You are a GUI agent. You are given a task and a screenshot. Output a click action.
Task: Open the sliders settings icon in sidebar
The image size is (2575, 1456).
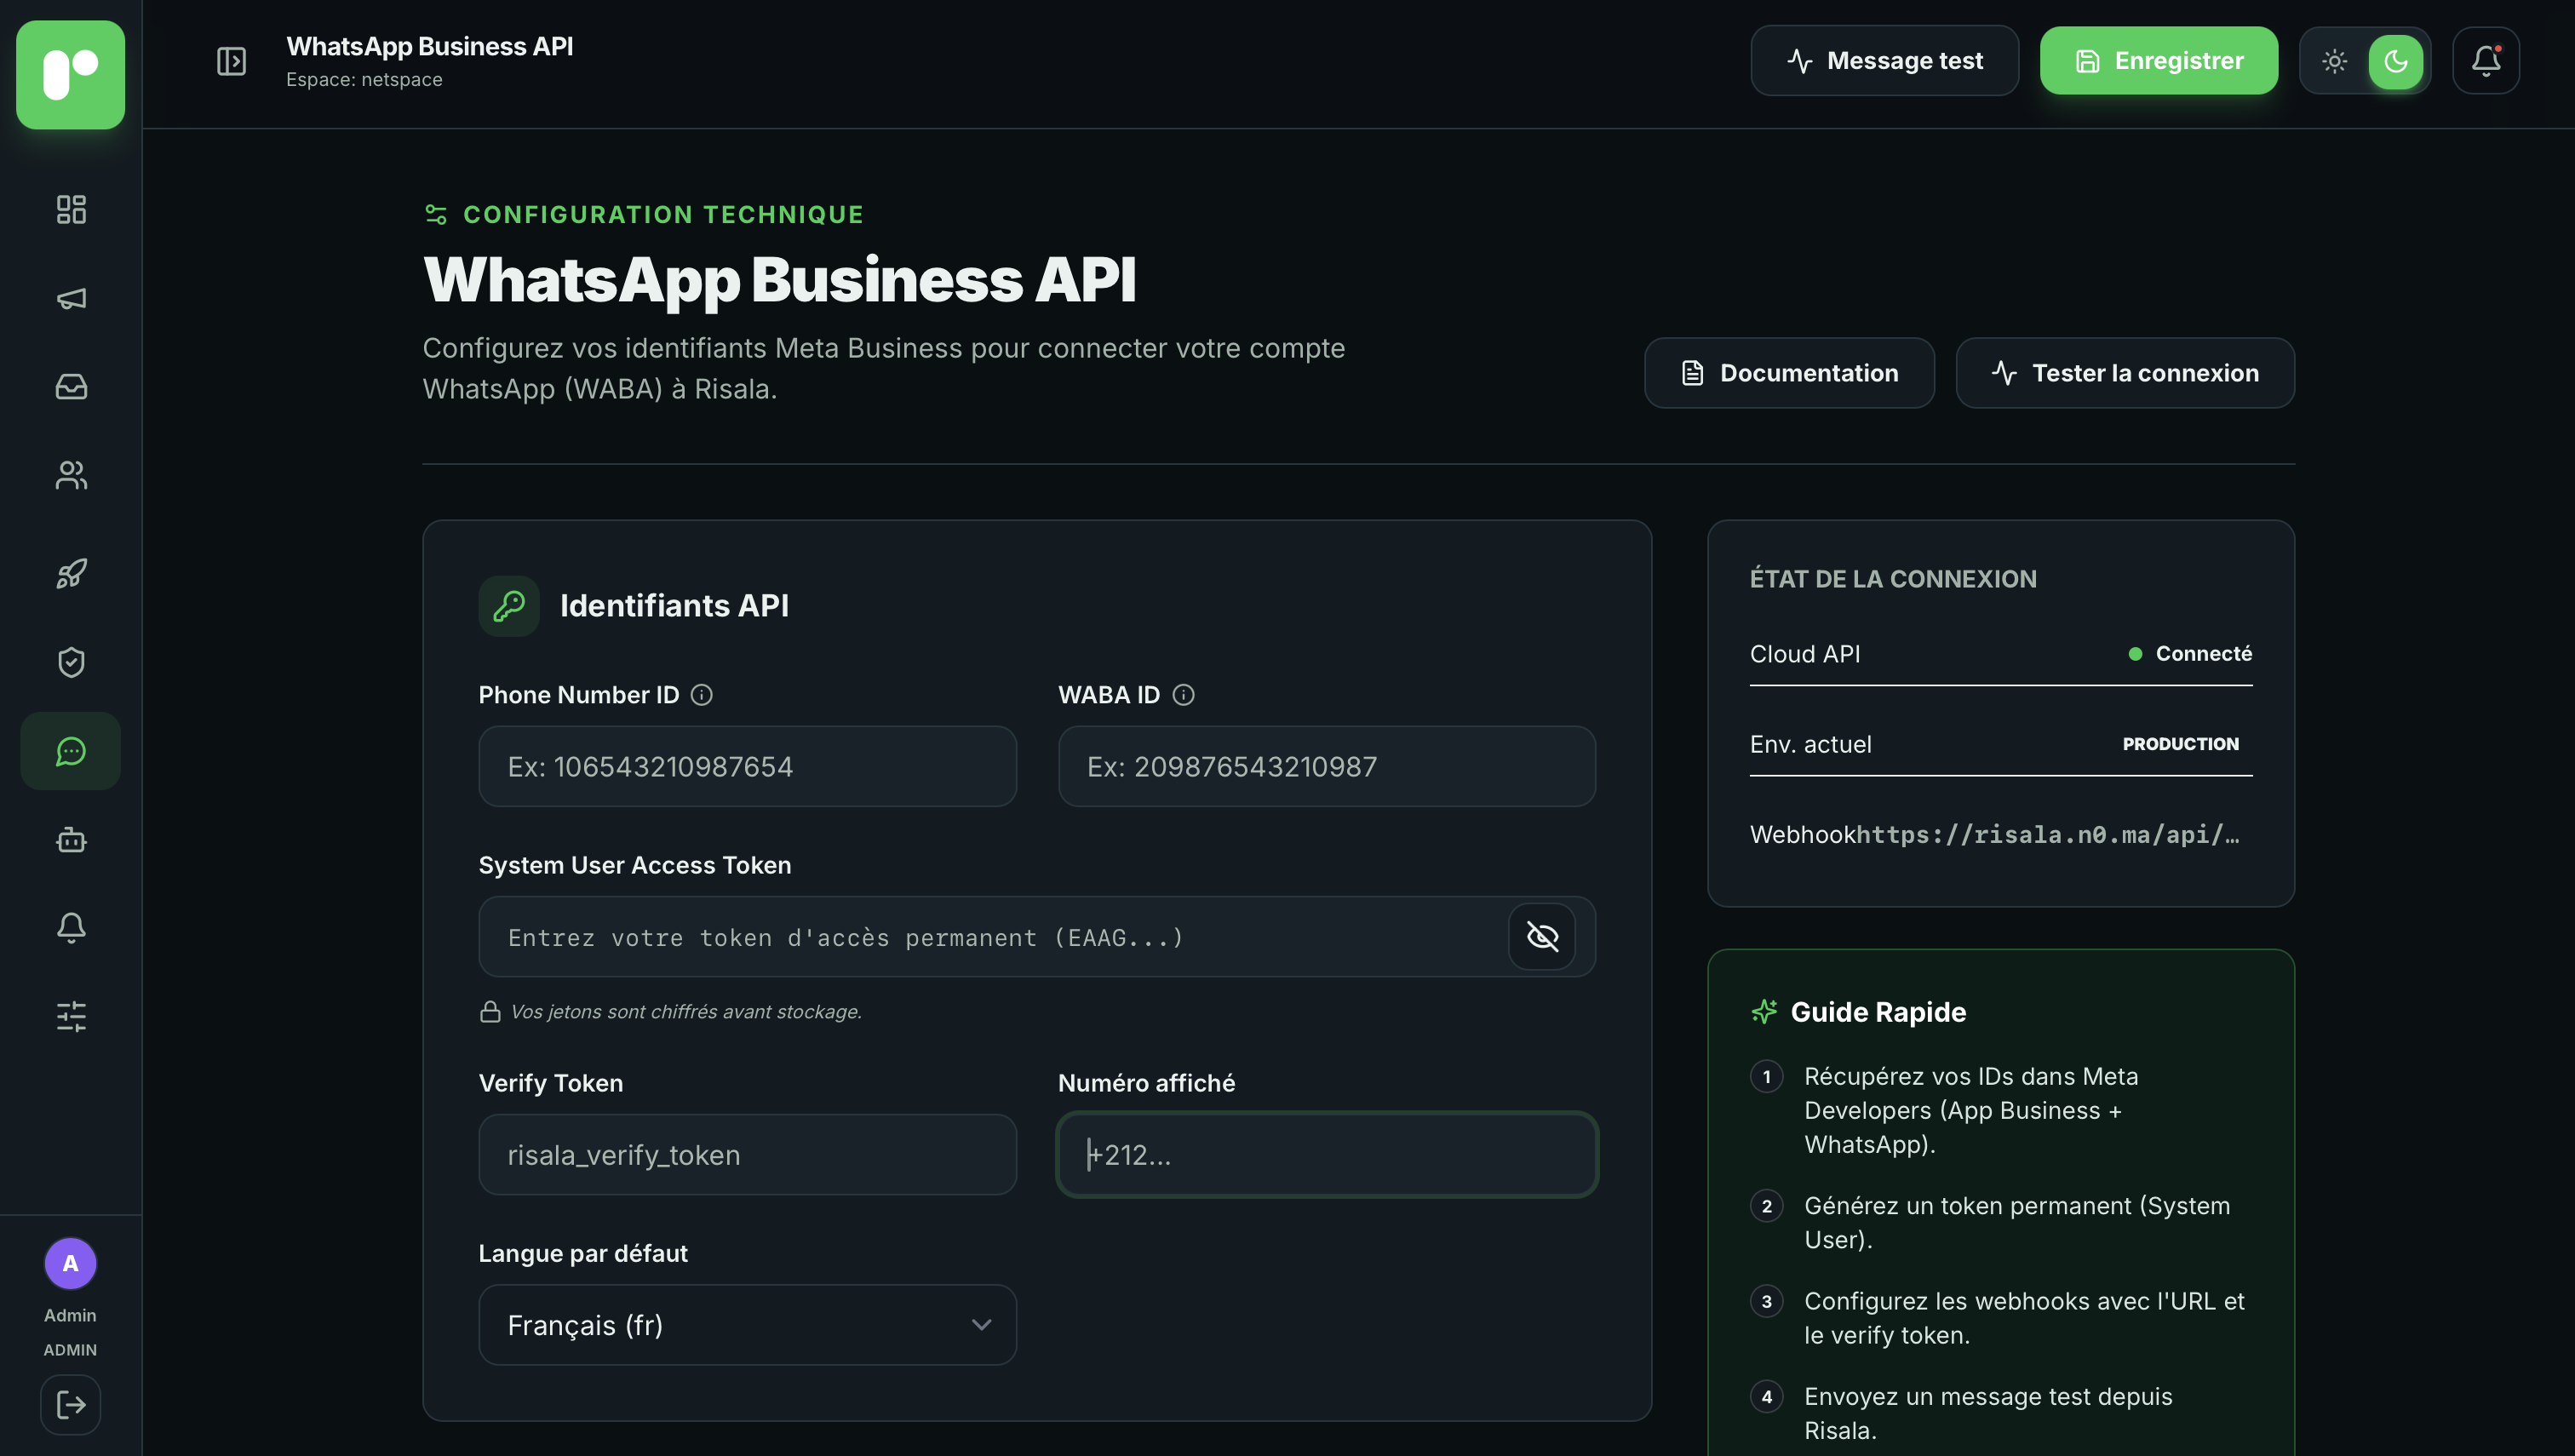pos(71,1017)
